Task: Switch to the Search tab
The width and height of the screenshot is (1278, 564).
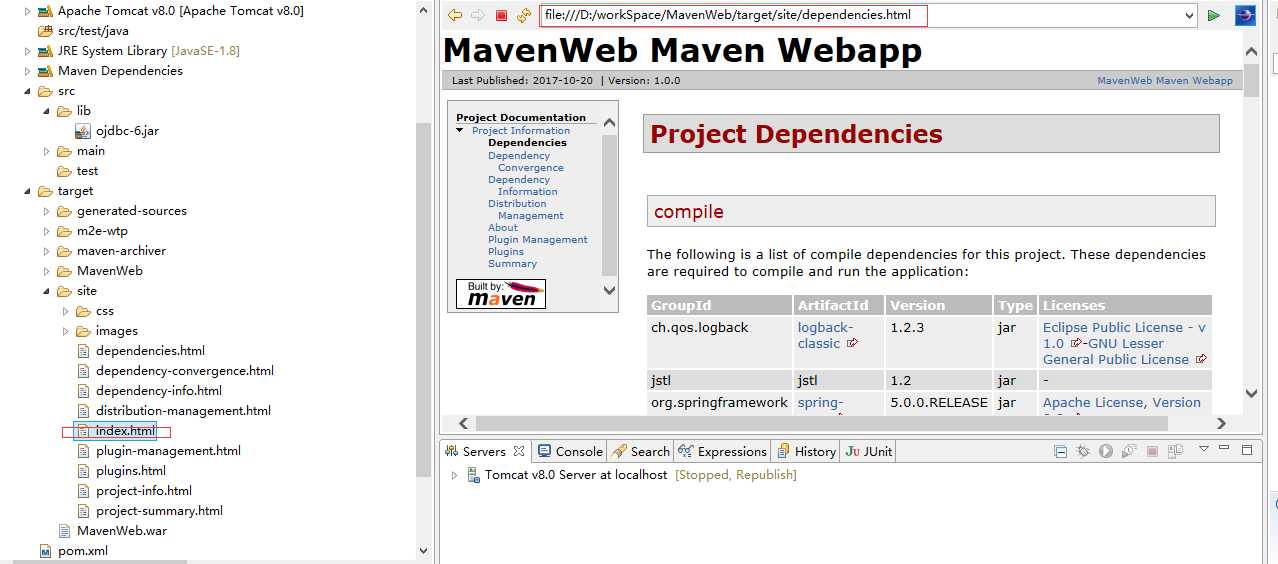Action: 640,452
